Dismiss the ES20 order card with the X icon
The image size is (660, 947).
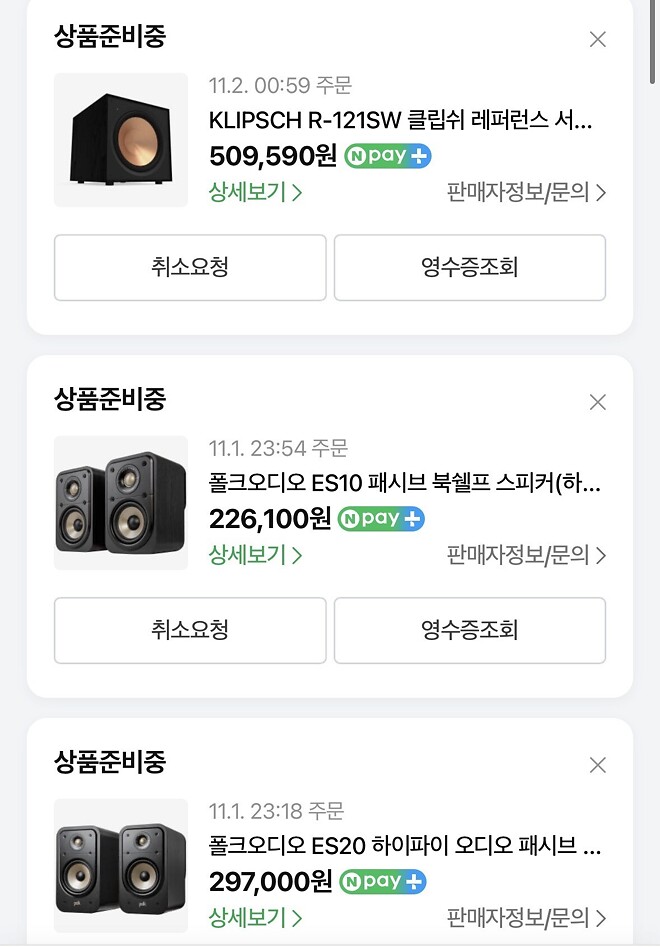click(x=597, y=763)
